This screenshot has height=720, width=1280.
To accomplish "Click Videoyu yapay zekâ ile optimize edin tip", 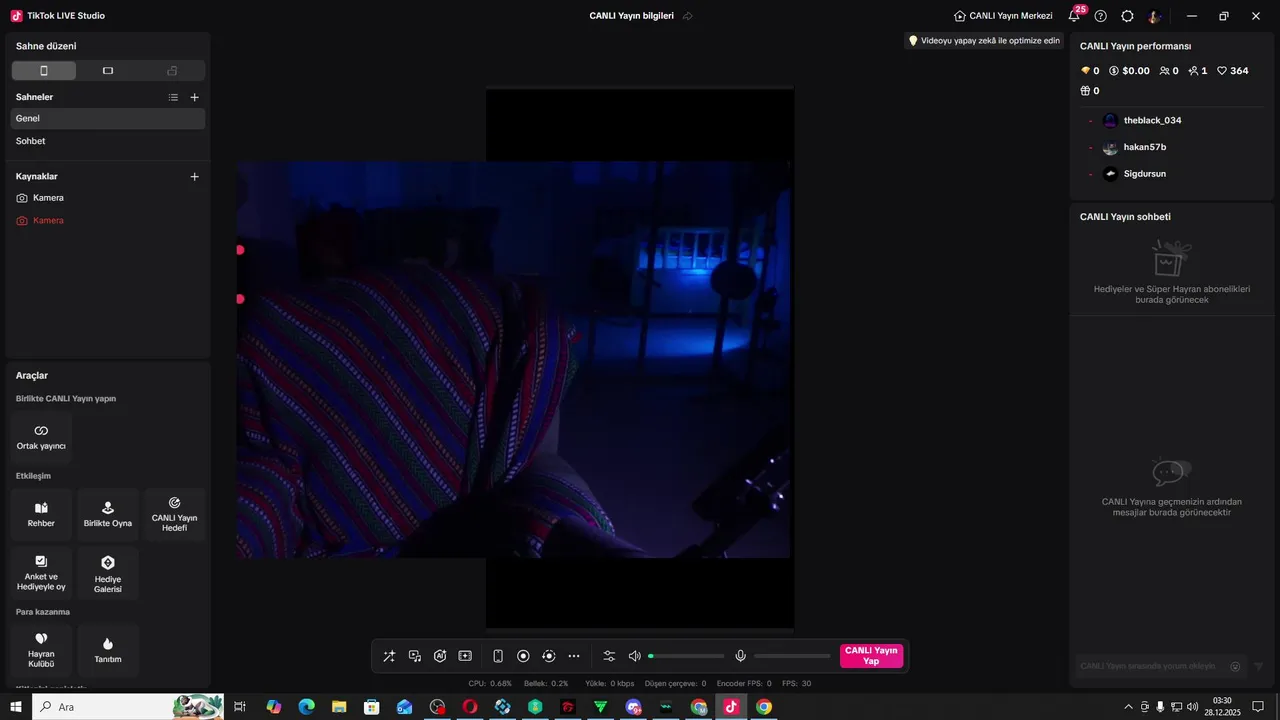I will click(x=983, y=41).
